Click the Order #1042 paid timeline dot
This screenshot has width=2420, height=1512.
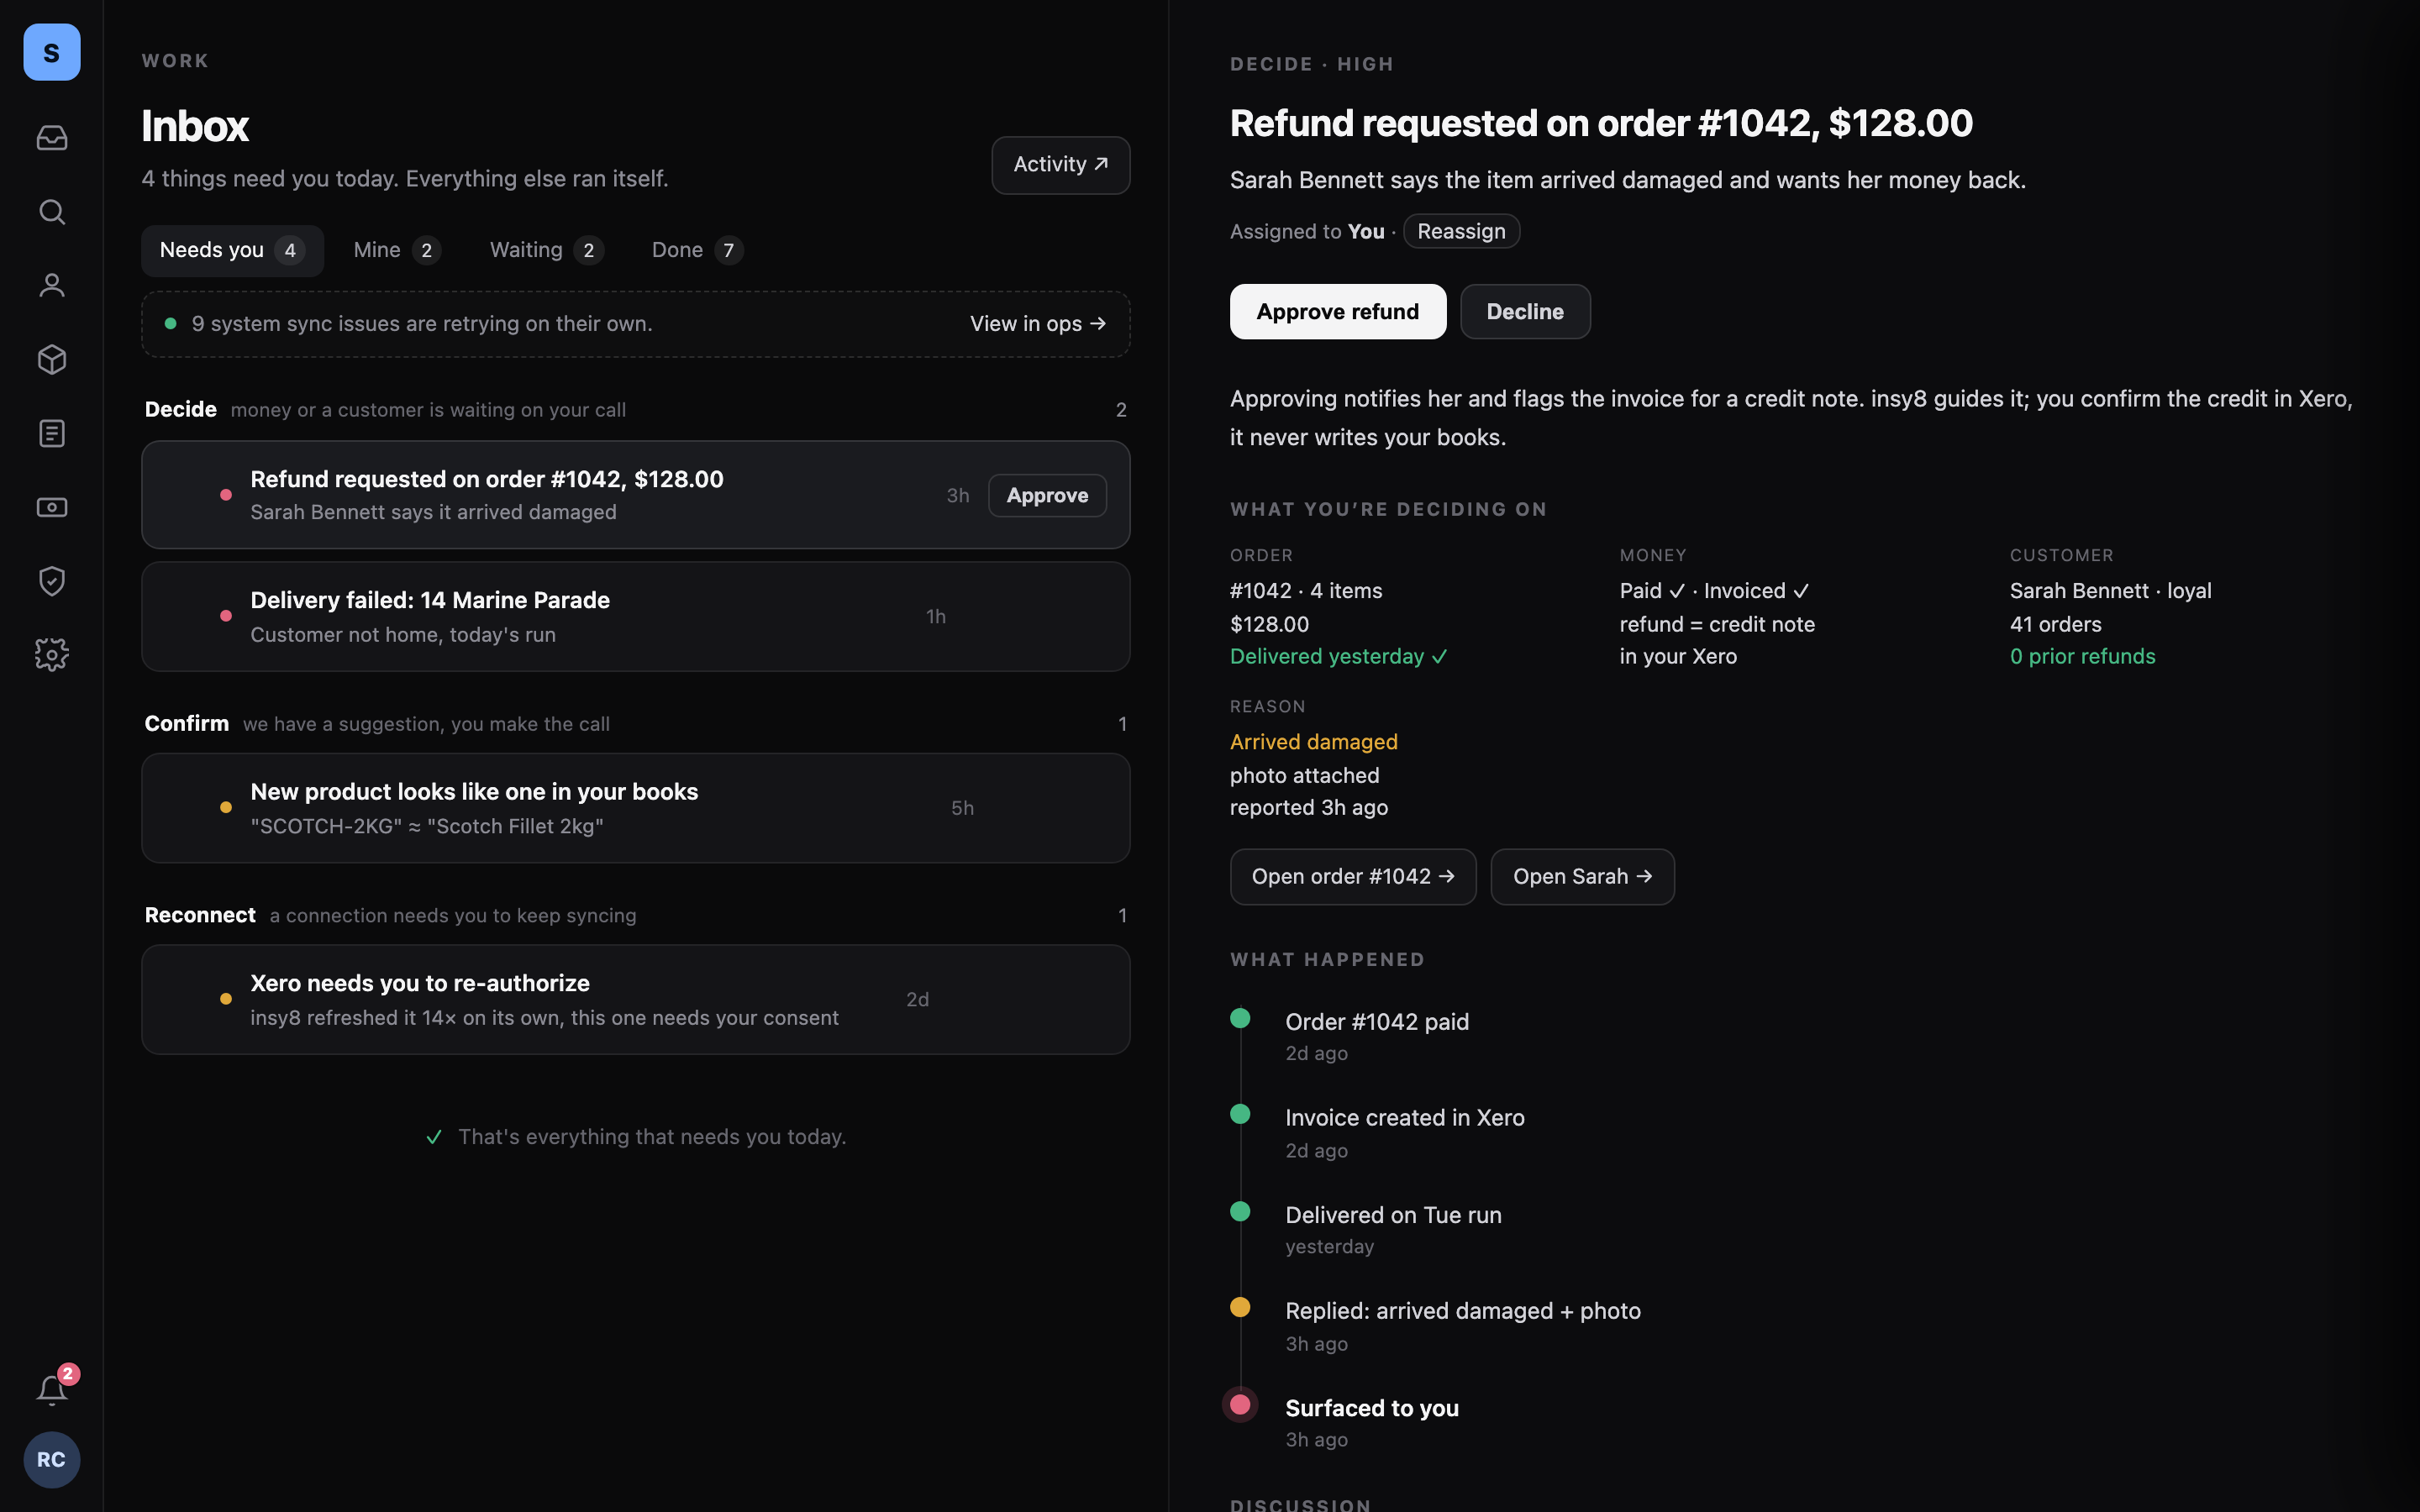[1240, 1018]
